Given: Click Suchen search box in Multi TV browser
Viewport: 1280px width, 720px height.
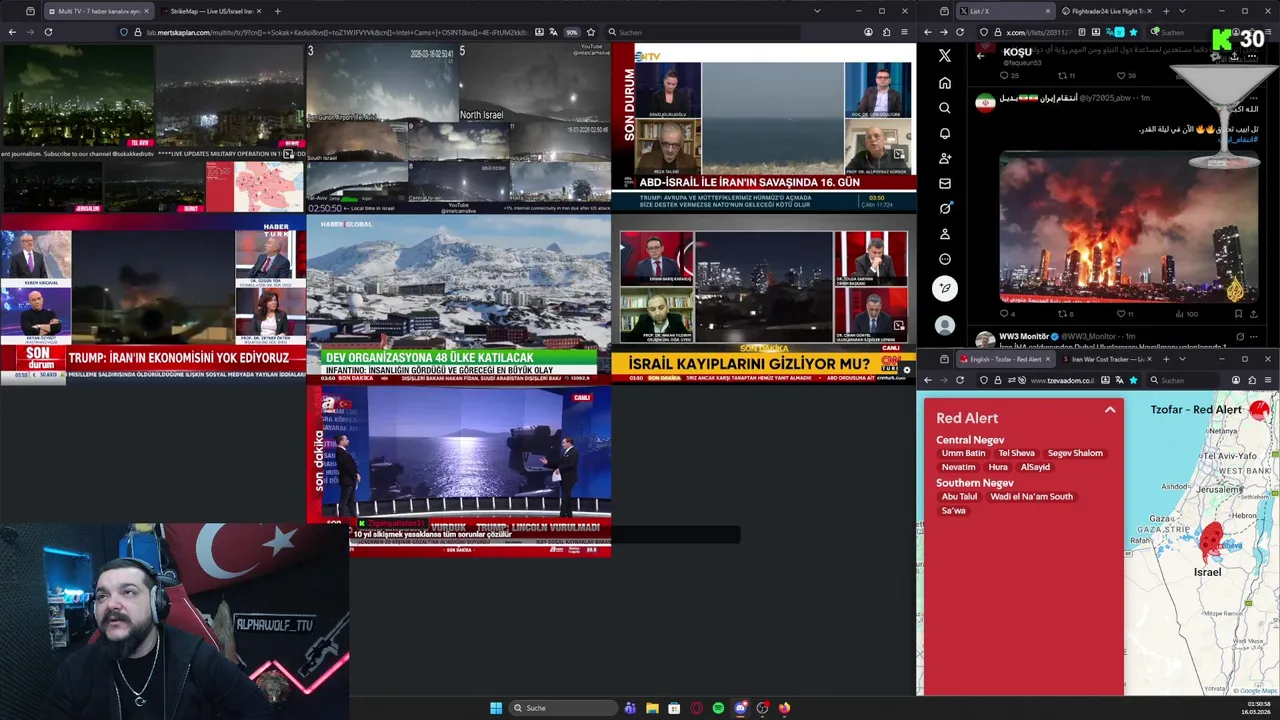Looking at the screenshot, I should 700,32.
